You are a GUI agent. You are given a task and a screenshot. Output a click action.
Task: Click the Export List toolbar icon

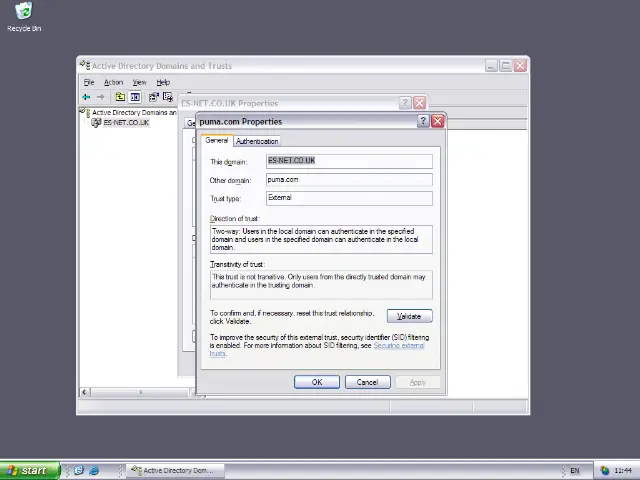point(168,97)
